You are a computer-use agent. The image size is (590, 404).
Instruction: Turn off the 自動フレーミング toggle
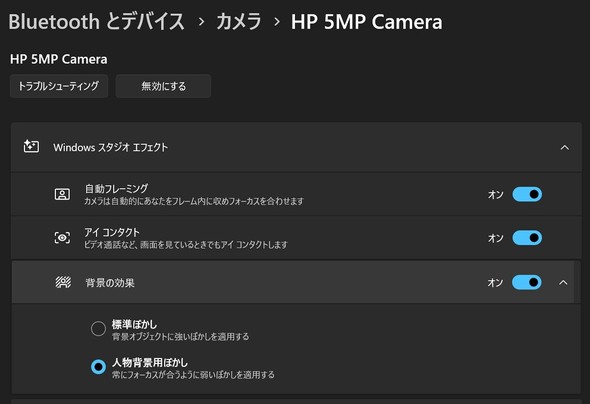[x=527, y=194]
